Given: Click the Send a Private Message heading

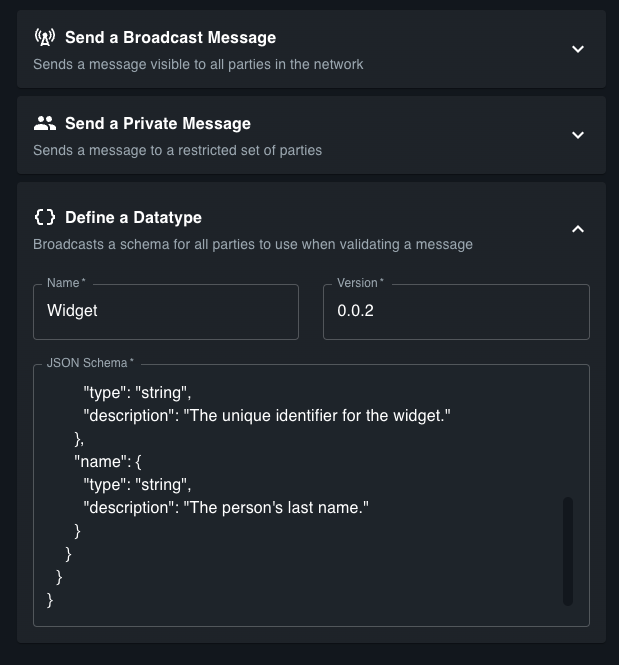Looking at the screenshot, I should click(x=157, y=124).
